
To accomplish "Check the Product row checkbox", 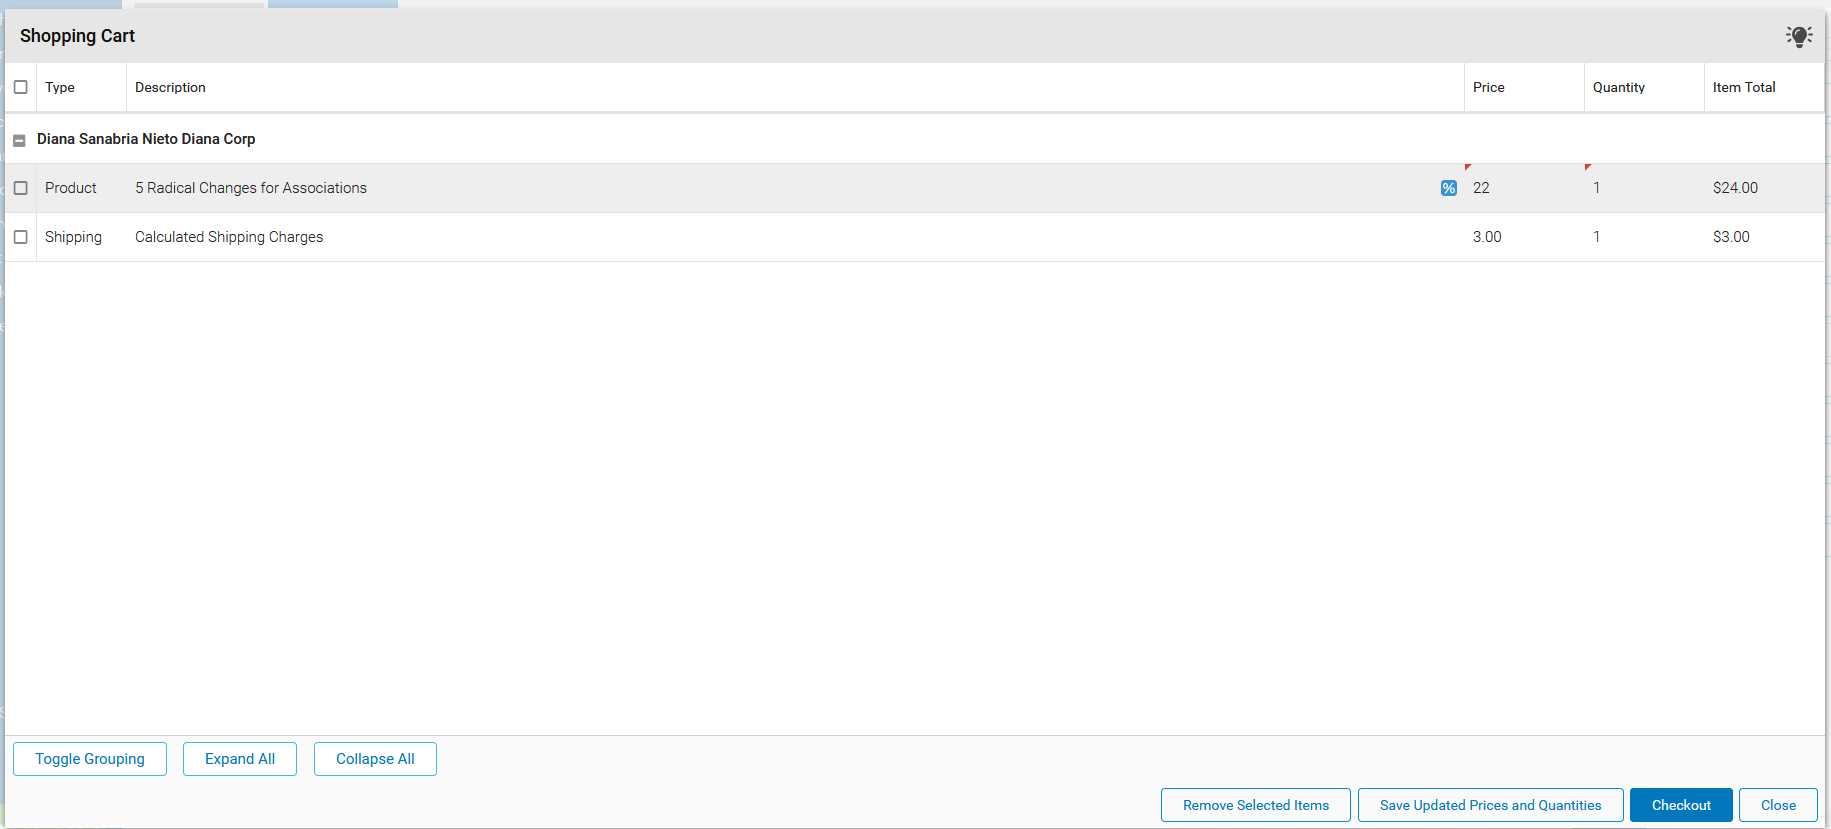I will point(20,188).
